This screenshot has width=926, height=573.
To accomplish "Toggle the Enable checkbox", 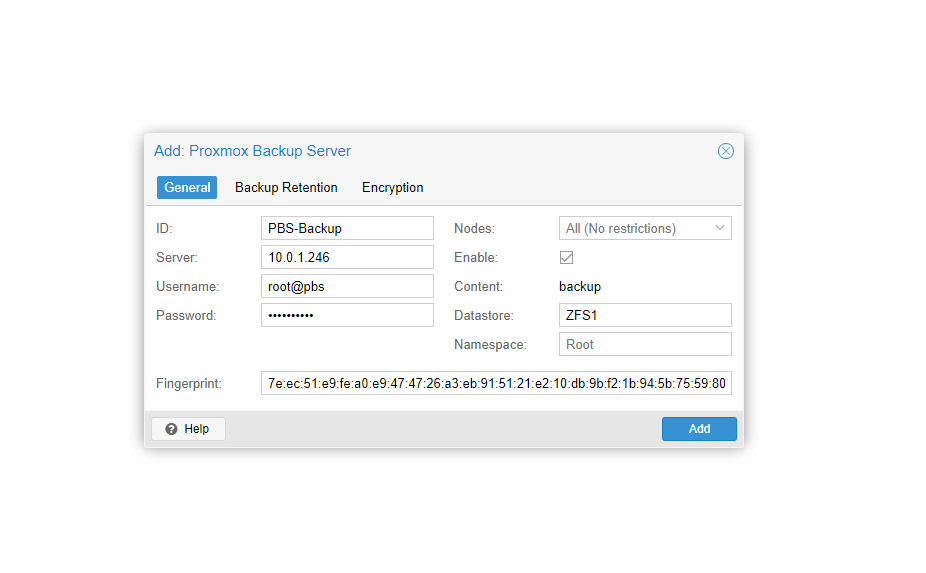I will click(566, 258).
